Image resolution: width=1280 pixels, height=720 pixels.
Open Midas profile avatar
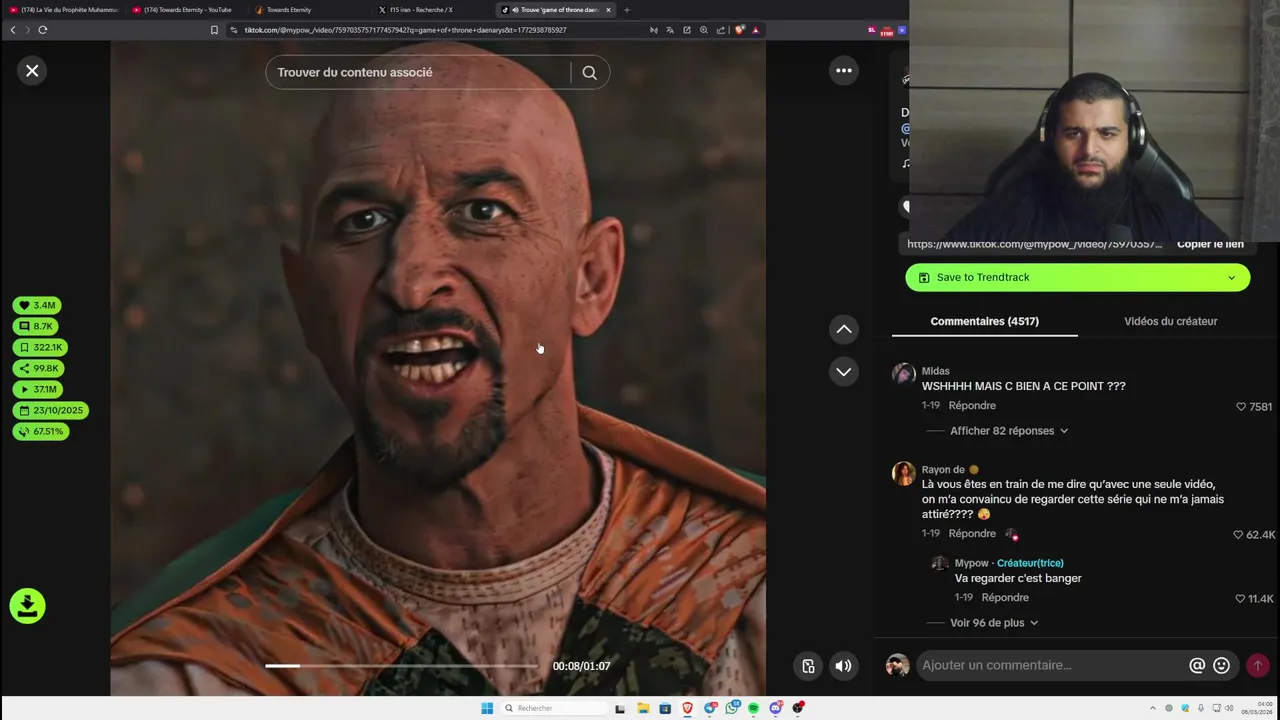pyautogui.click(x=903, y=374)
